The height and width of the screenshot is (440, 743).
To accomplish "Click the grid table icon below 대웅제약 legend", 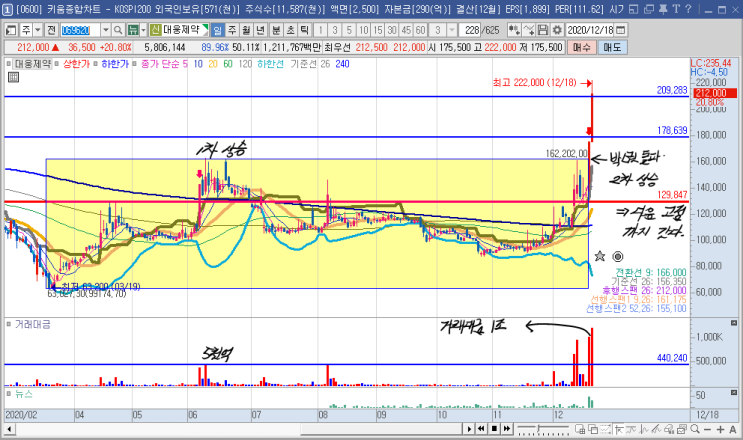I will pyautogui.click(x=13, y=77).
